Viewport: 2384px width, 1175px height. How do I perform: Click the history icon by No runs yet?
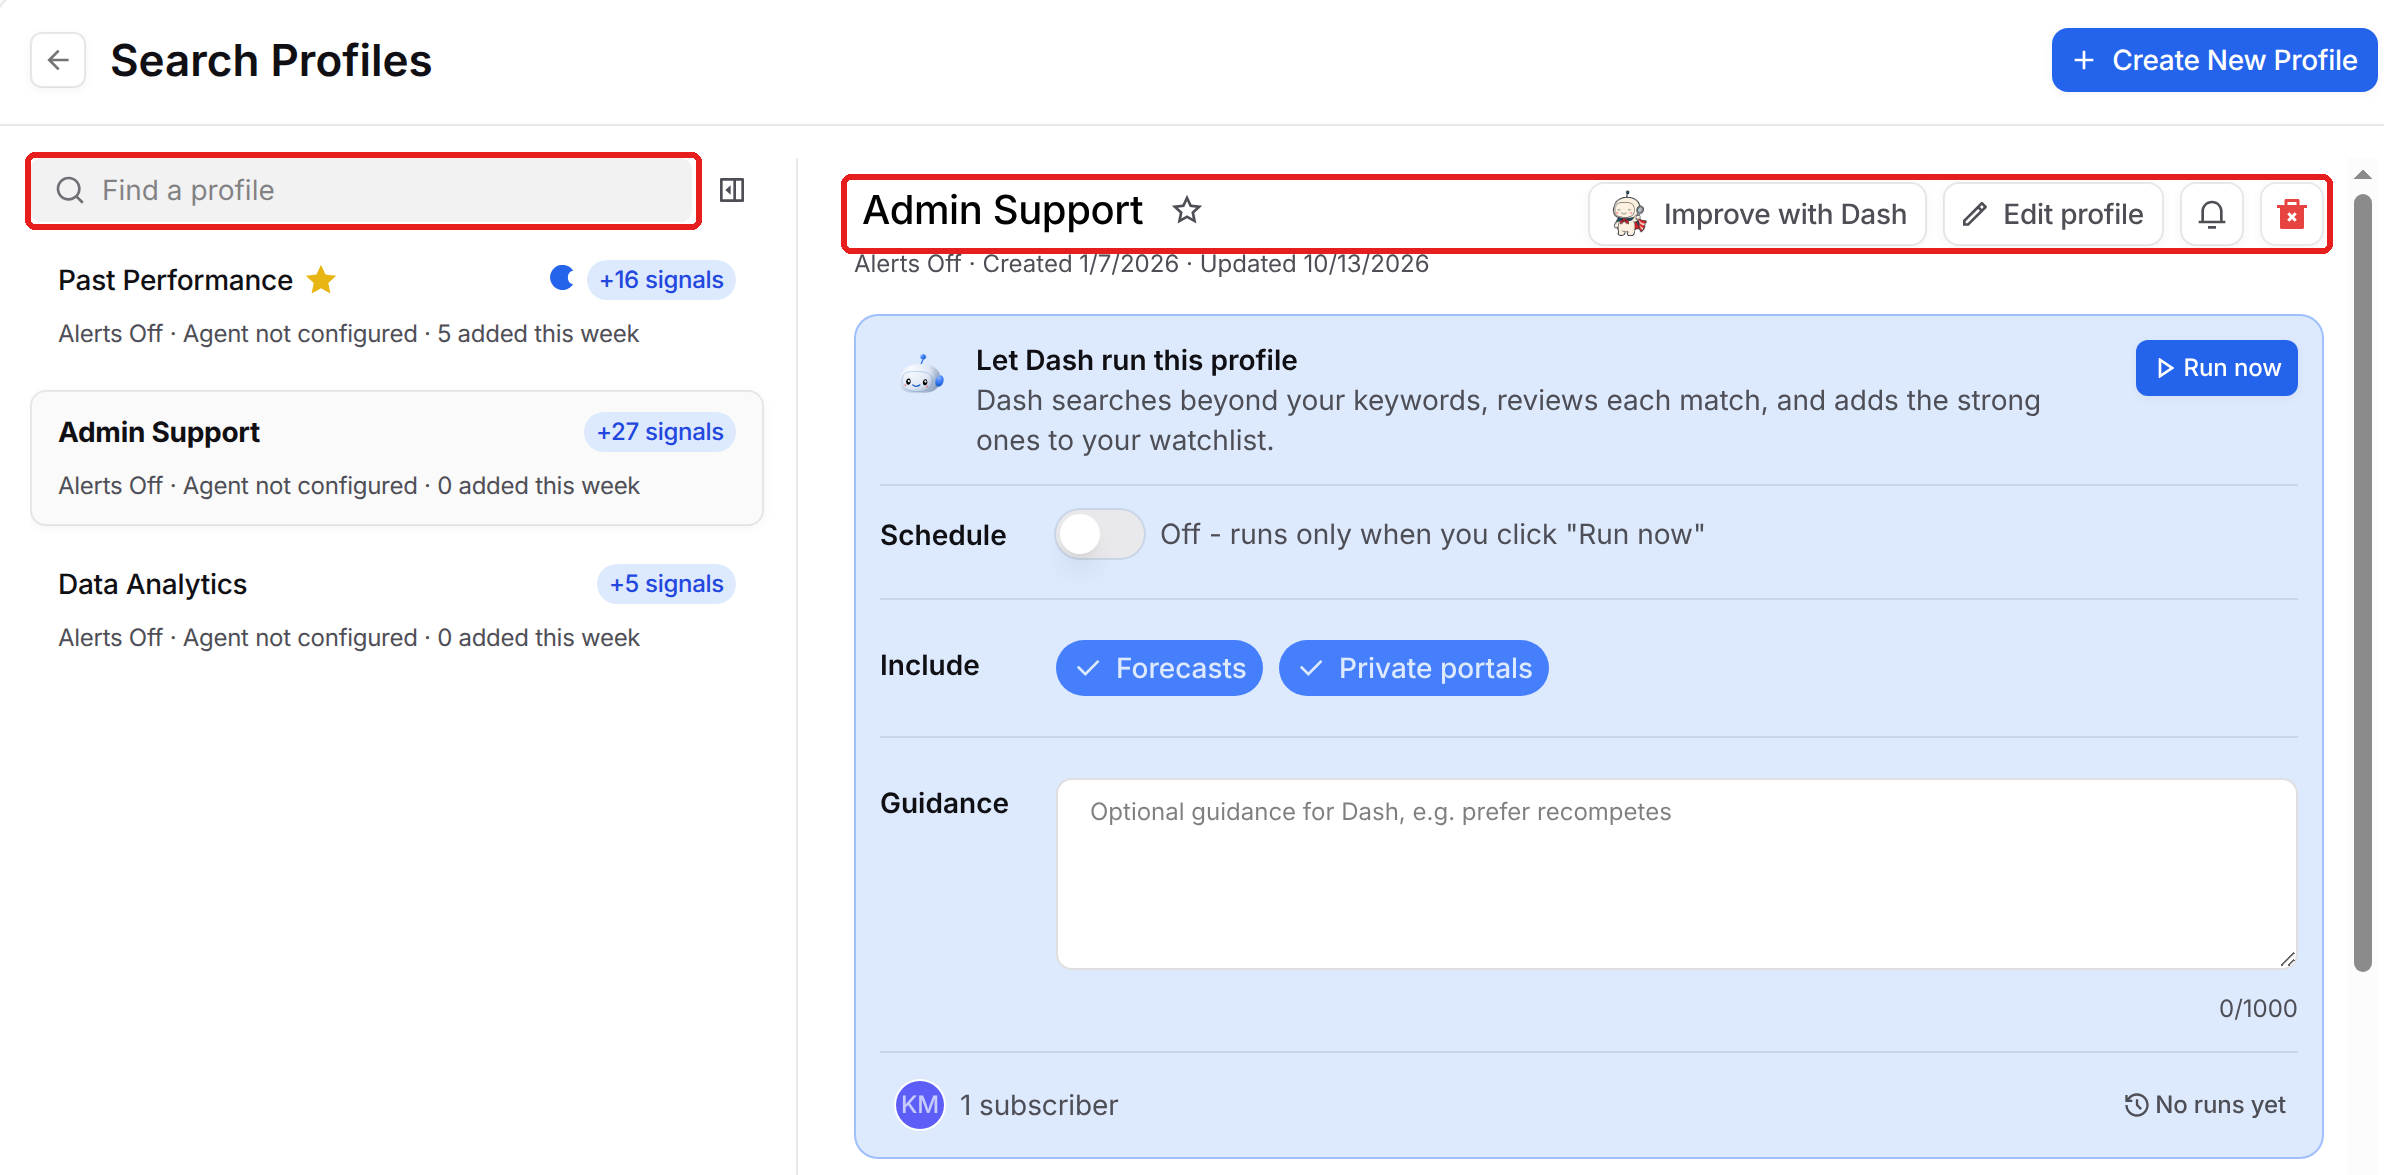pyautogui.click(x=2136, y=1105)
